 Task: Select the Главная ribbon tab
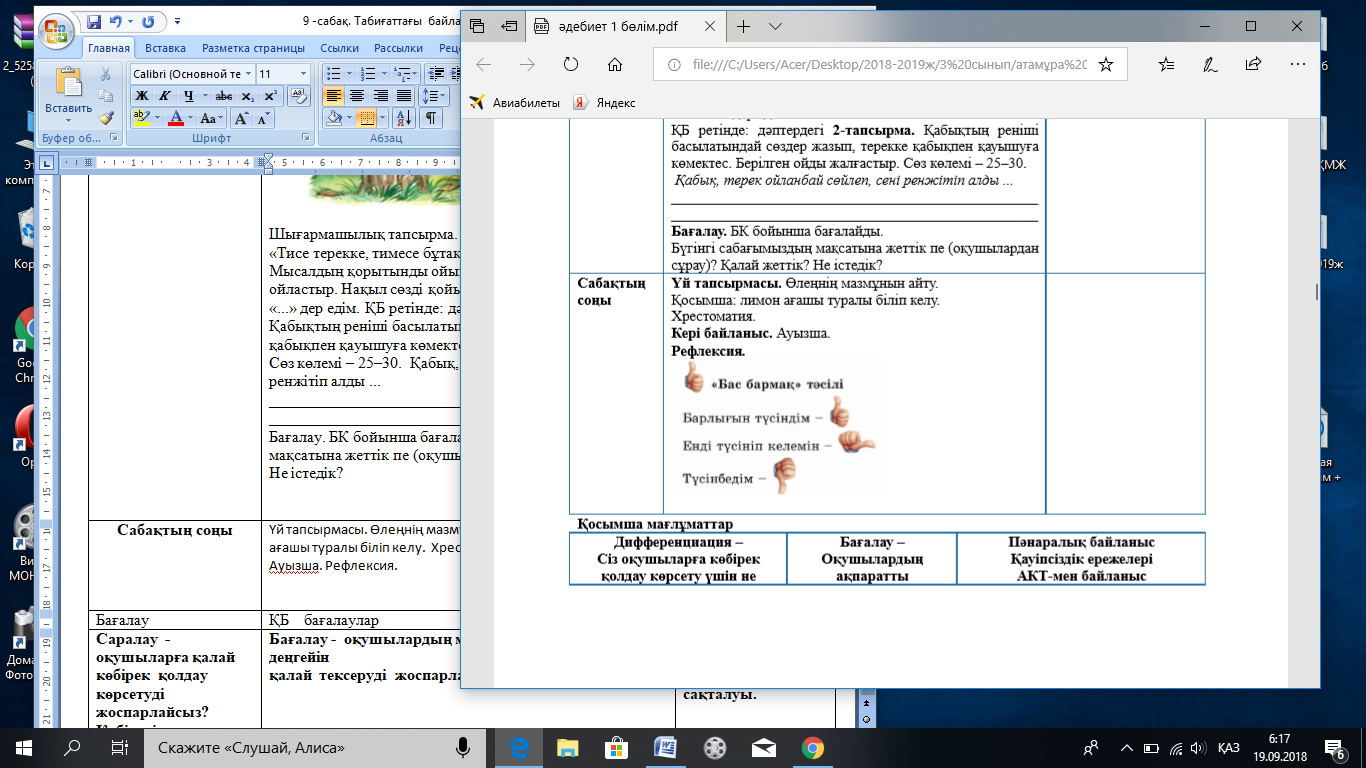coord(109,48)
